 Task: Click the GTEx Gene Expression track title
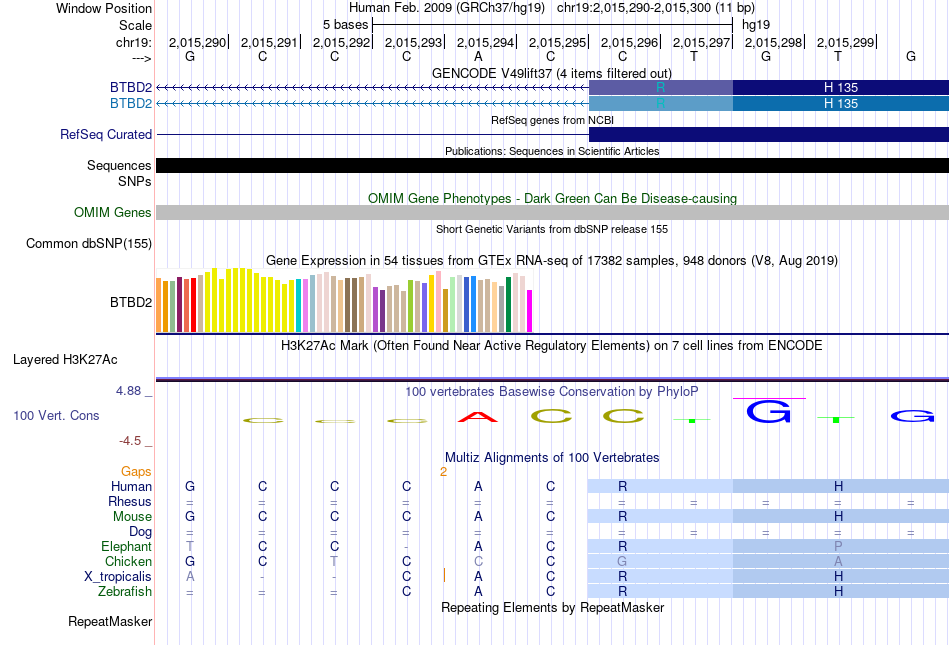point(552,260)
